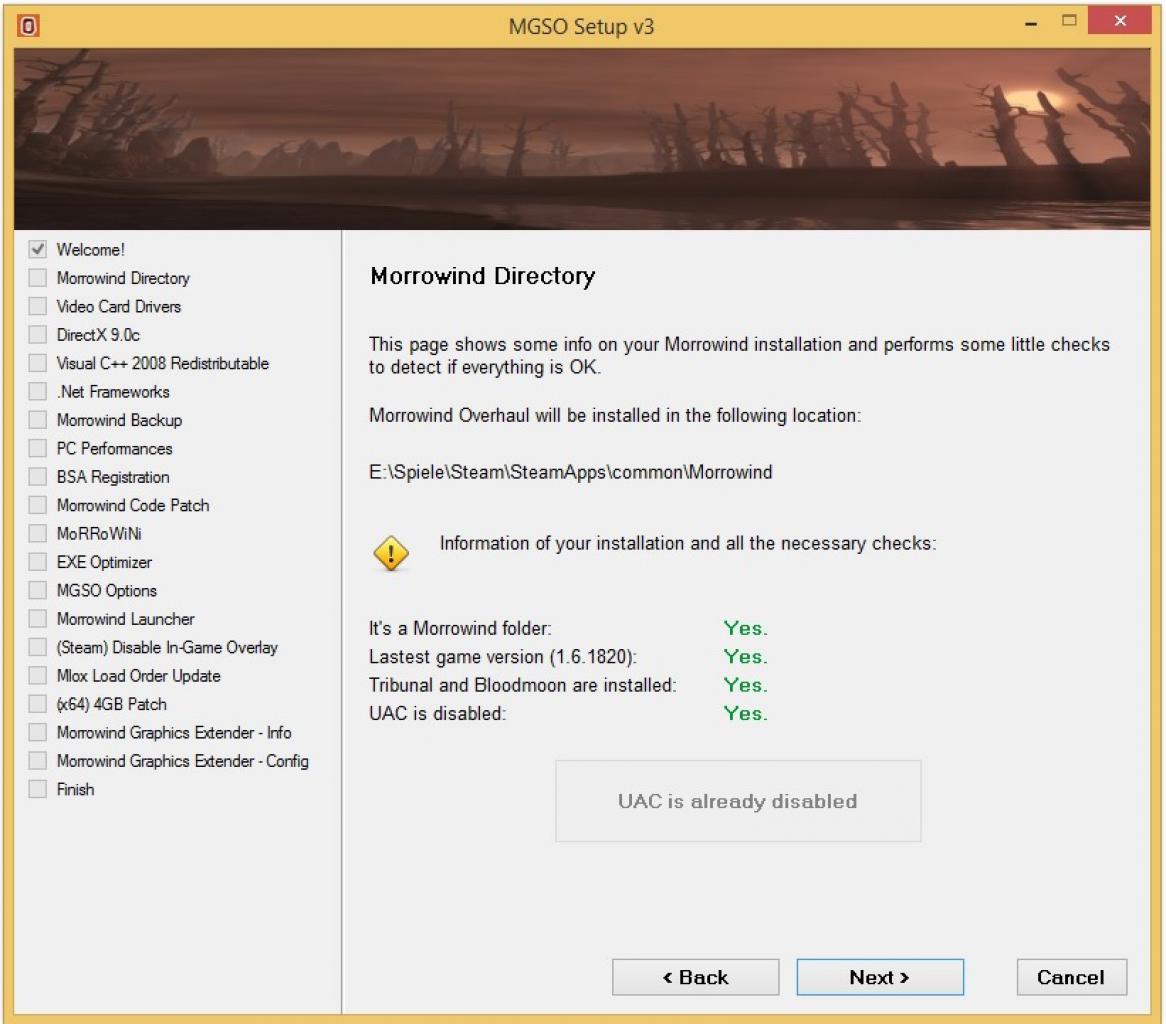Go Back to the previous page

pos(695,977)
